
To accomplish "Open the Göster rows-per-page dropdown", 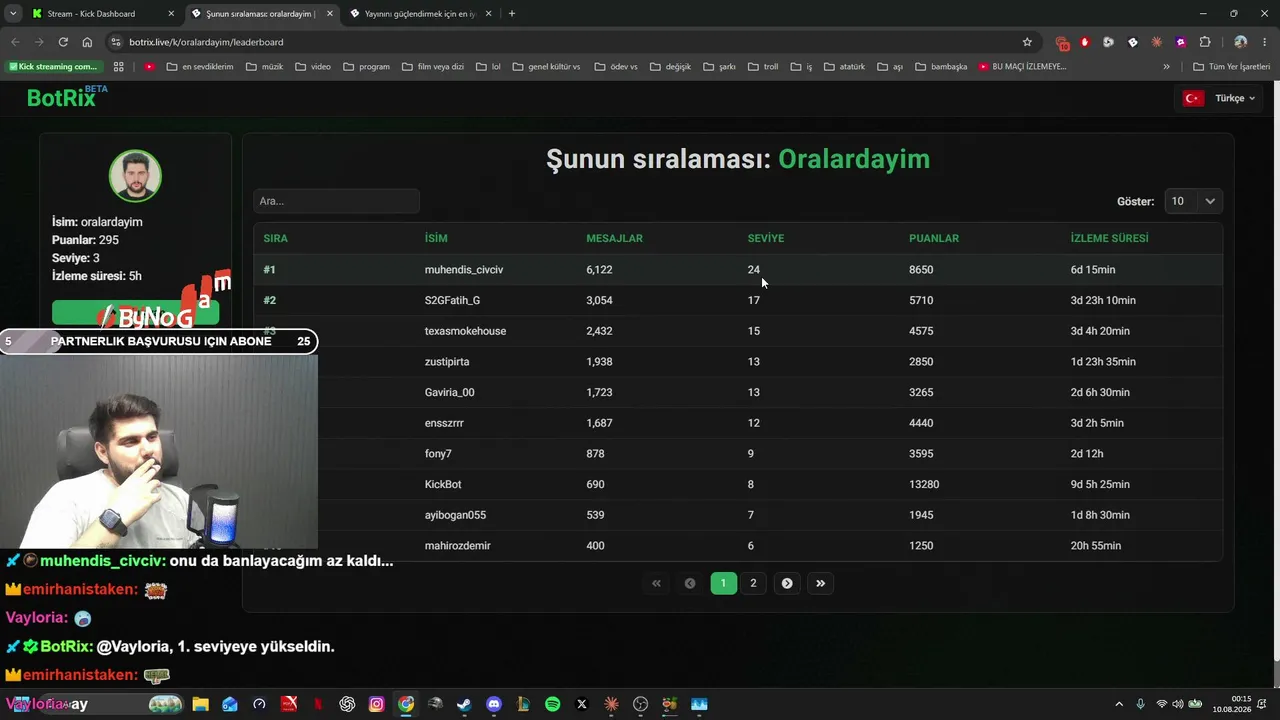I will [x=1193, y=201].
